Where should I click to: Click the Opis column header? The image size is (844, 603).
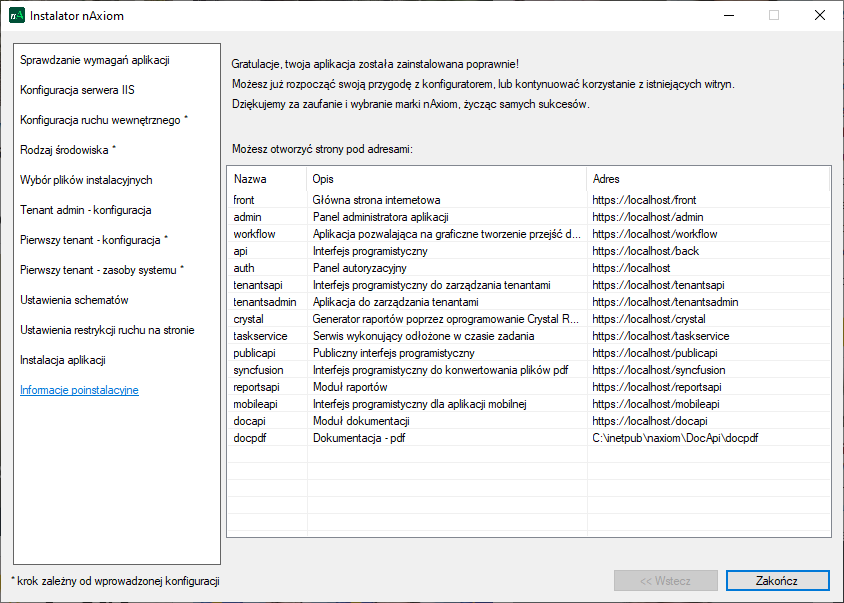pyautogui.click(x=447, y=179)
